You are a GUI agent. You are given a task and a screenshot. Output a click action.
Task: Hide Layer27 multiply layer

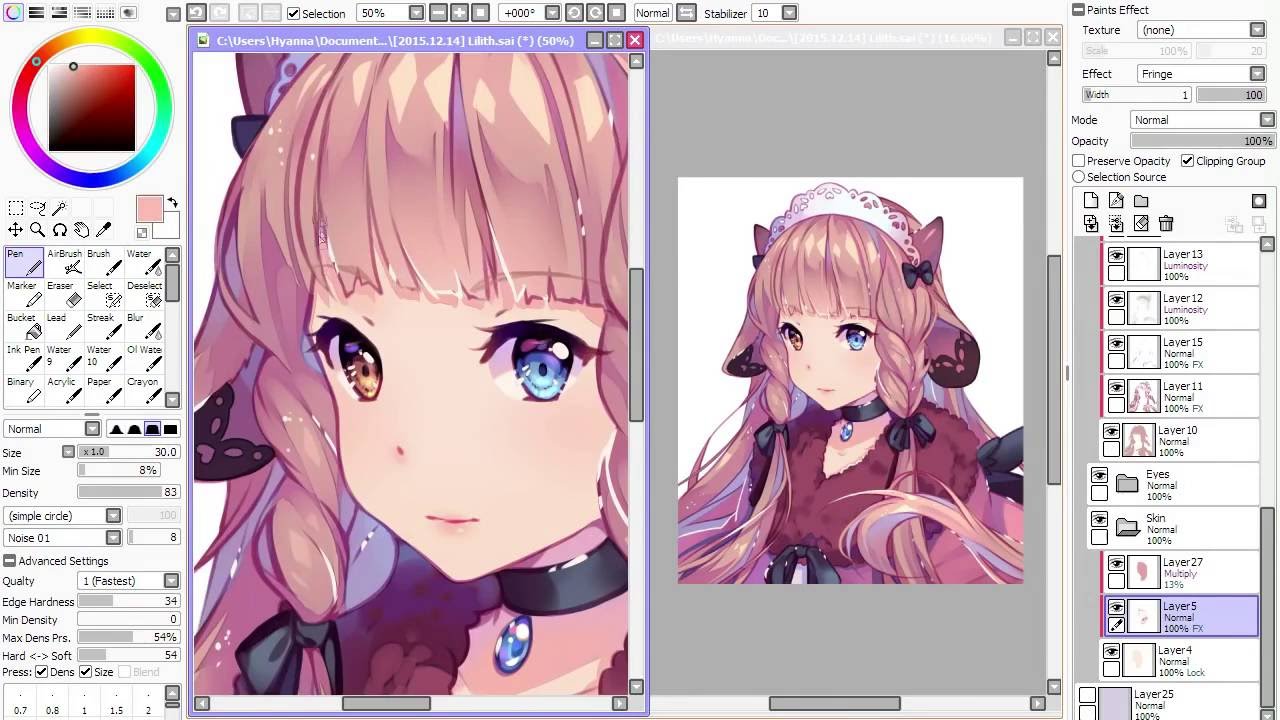click(1116, 562)
